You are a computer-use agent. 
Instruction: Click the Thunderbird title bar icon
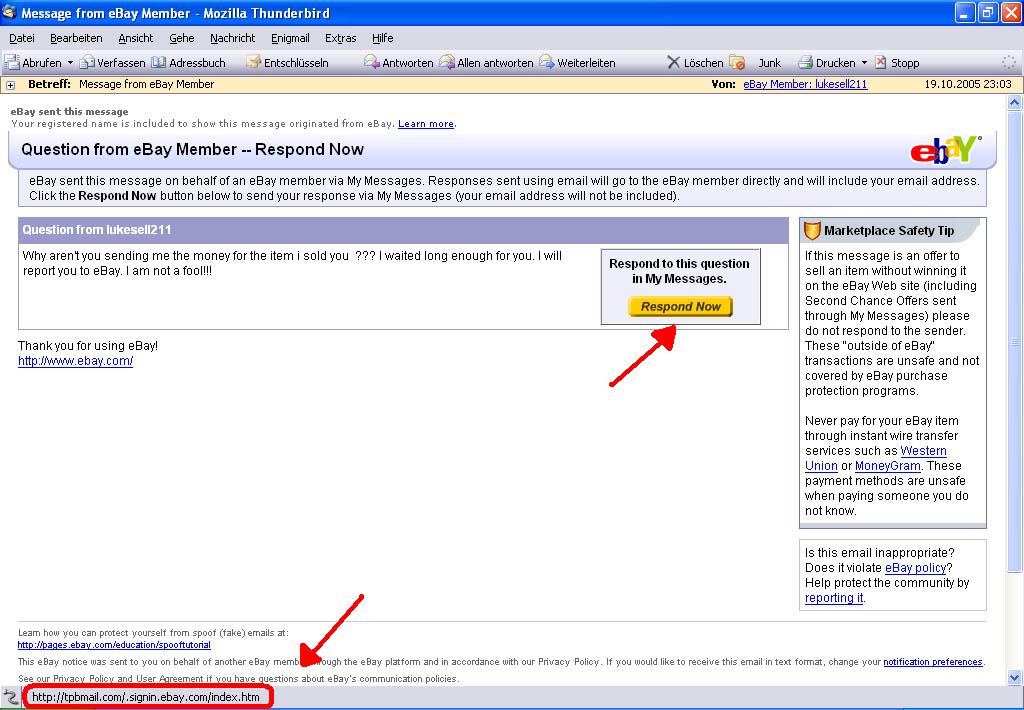[x=9, y=12]
